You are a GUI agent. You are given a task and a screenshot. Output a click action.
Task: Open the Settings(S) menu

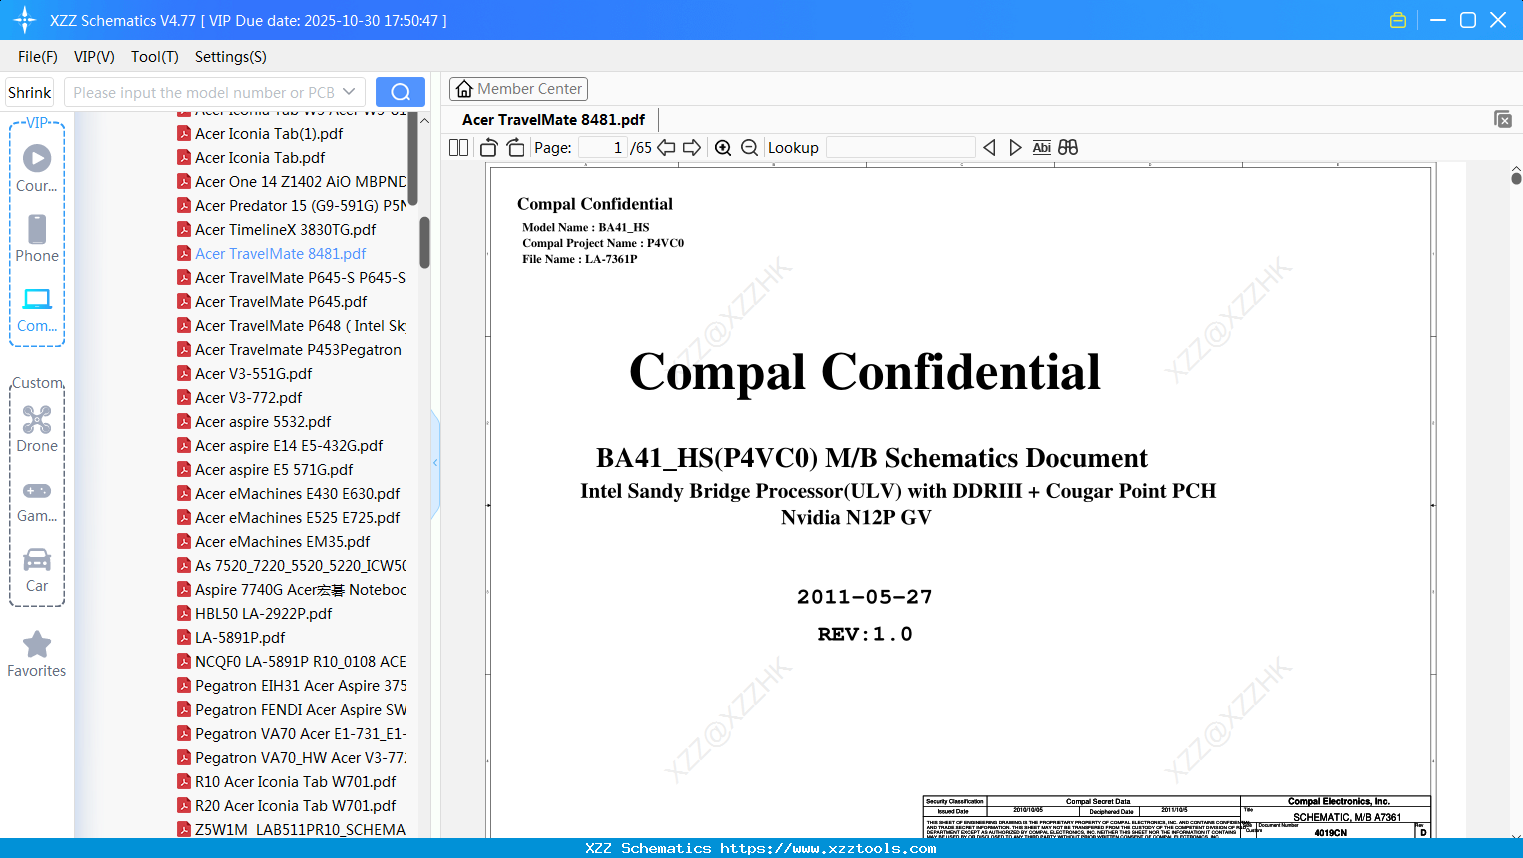[x=231, y=57]
